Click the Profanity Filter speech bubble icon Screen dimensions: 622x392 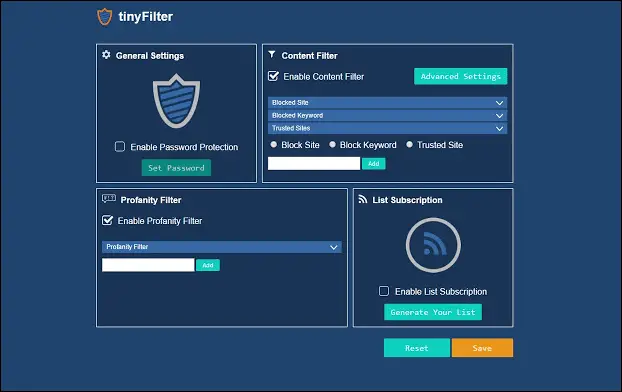109,199
